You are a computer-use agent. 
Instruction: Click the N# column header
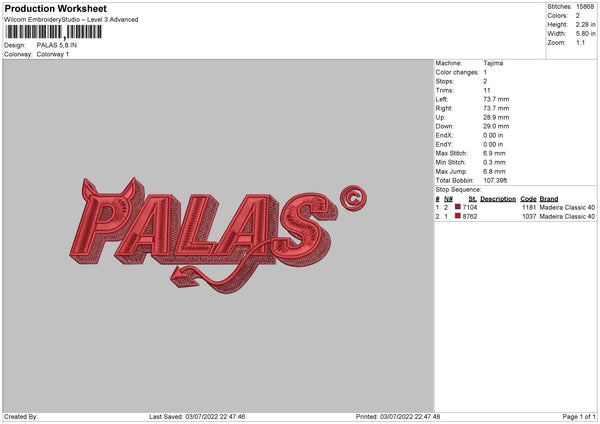448,199
